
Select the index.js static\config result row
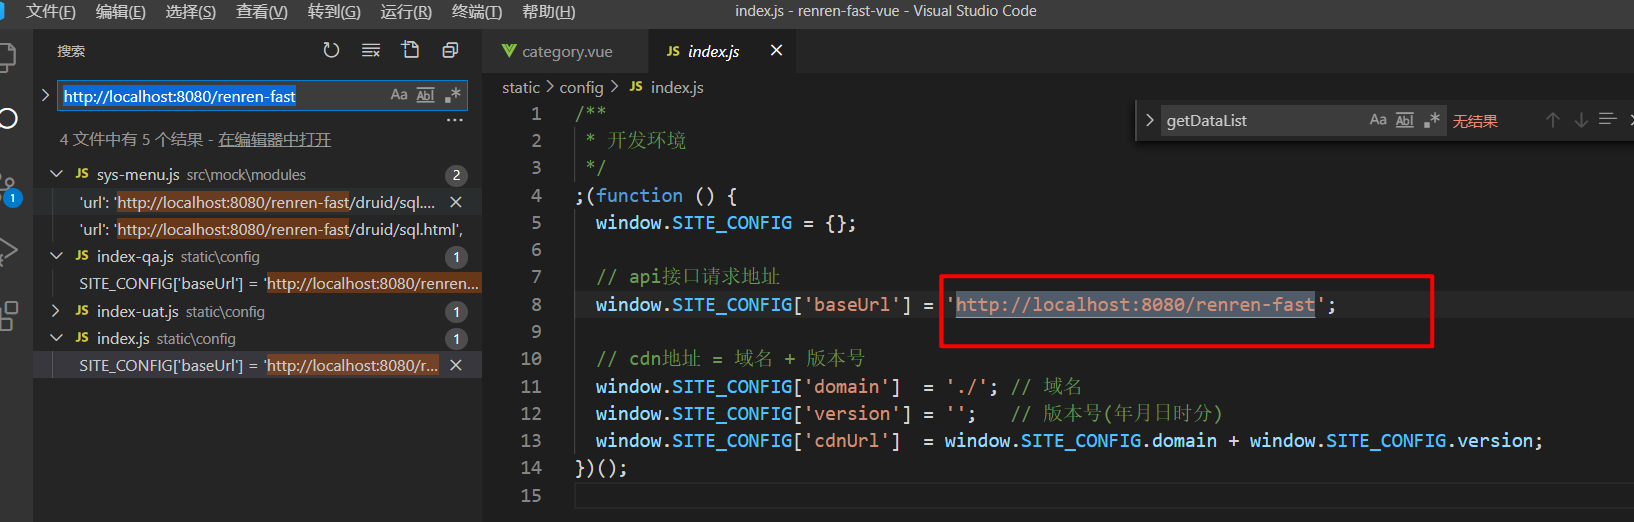click(x=258, y=338)
